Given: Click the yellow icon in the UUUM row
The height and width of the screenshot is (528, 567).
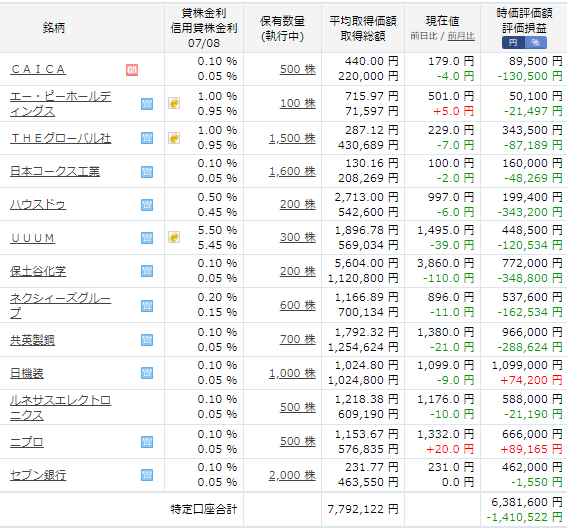Looking at the screenshot, I should point(174,237).
